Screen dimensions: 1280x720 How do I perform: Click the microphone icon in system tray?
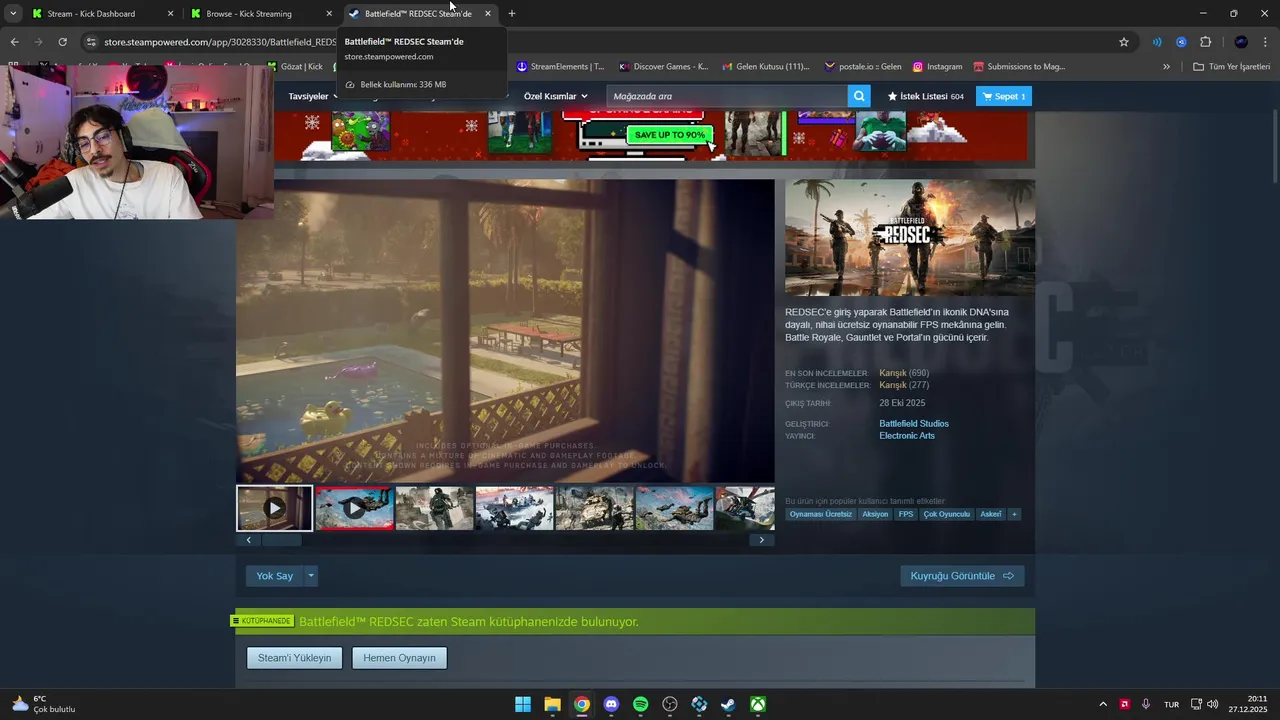click(x=1146, y=704)
